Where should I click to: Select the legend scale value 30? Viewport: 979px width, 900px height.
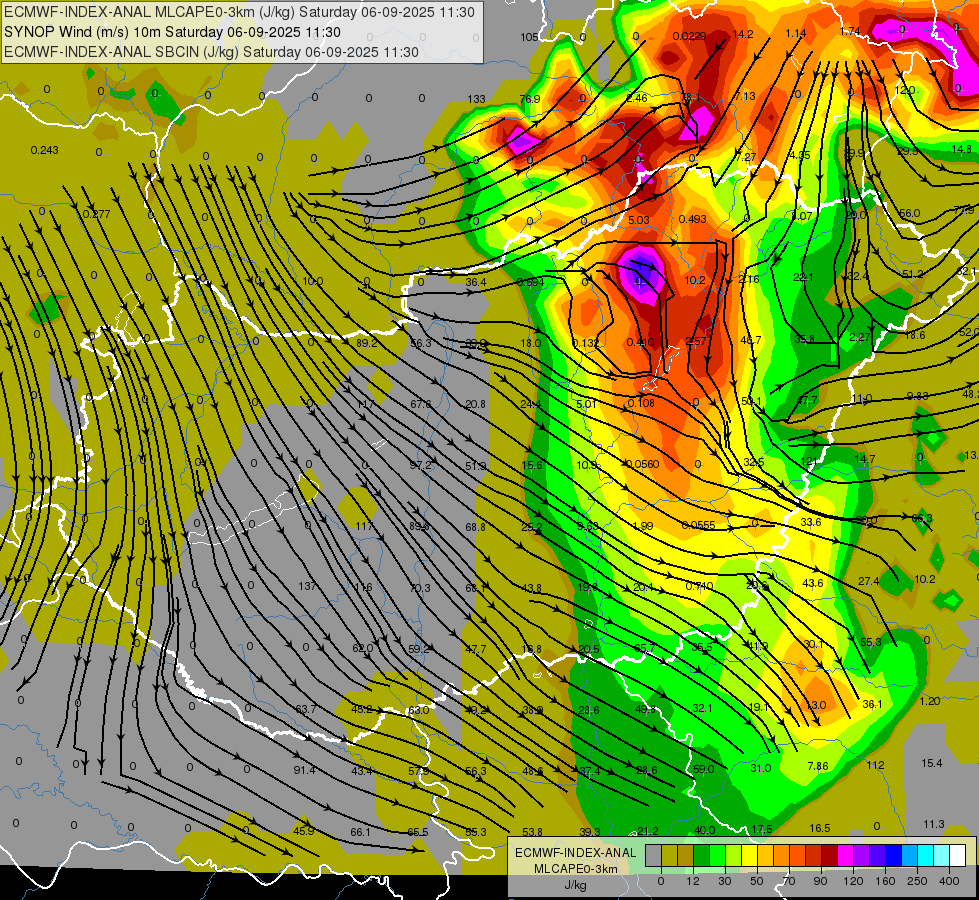(725, 881)
